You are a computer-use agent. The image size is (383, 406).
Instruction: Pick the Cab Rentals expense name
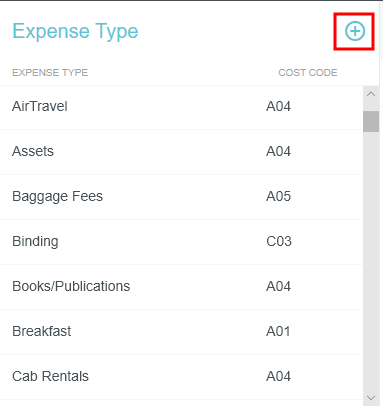(x=50, y=376)
